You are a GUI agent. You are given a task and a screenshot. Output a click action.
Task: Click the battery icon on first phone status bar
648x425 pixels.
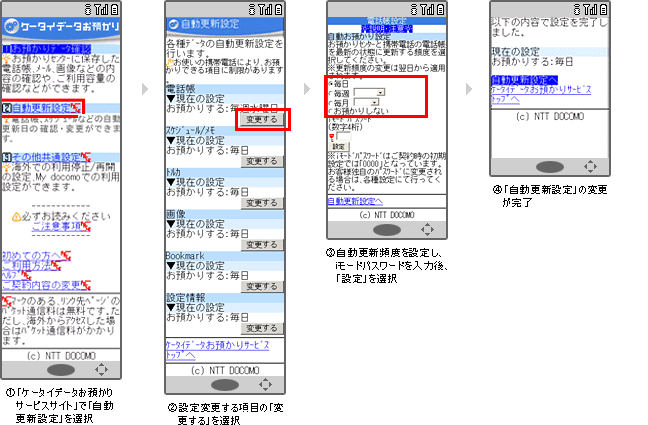click(114, 9)
